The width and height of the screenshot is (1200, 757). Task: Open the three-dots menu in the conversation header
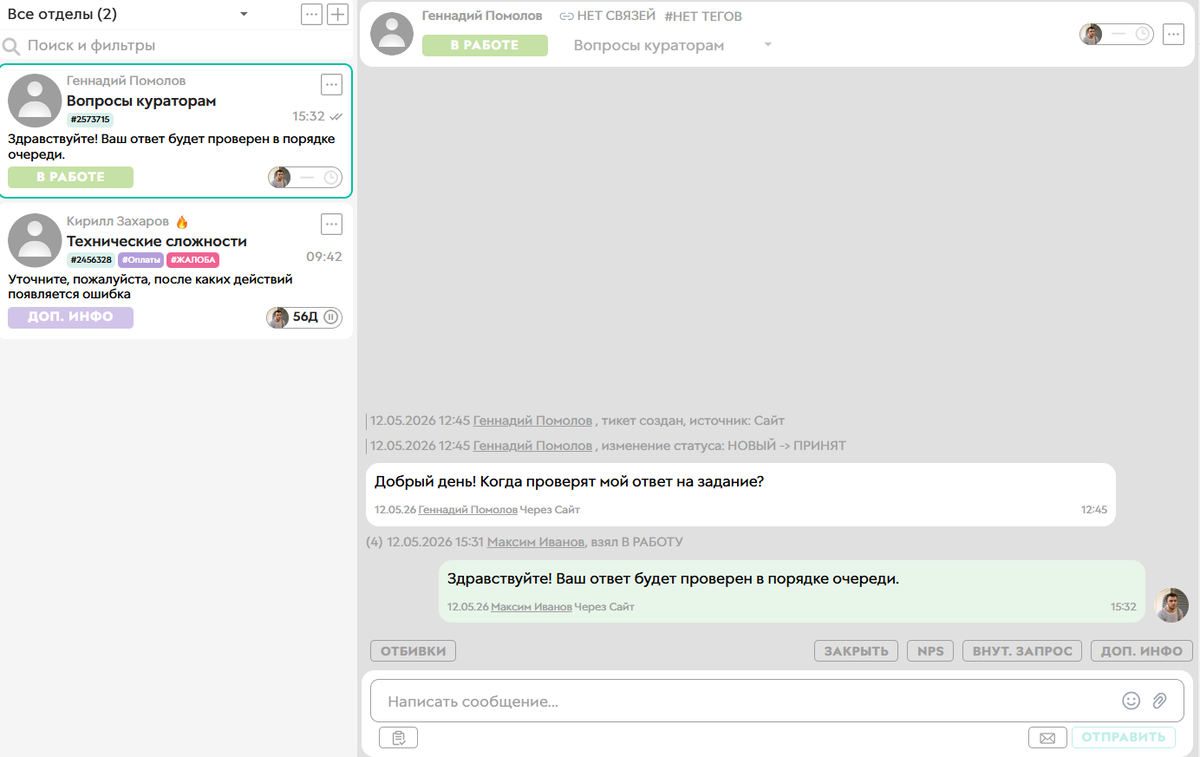click(x=1174, y=34)
